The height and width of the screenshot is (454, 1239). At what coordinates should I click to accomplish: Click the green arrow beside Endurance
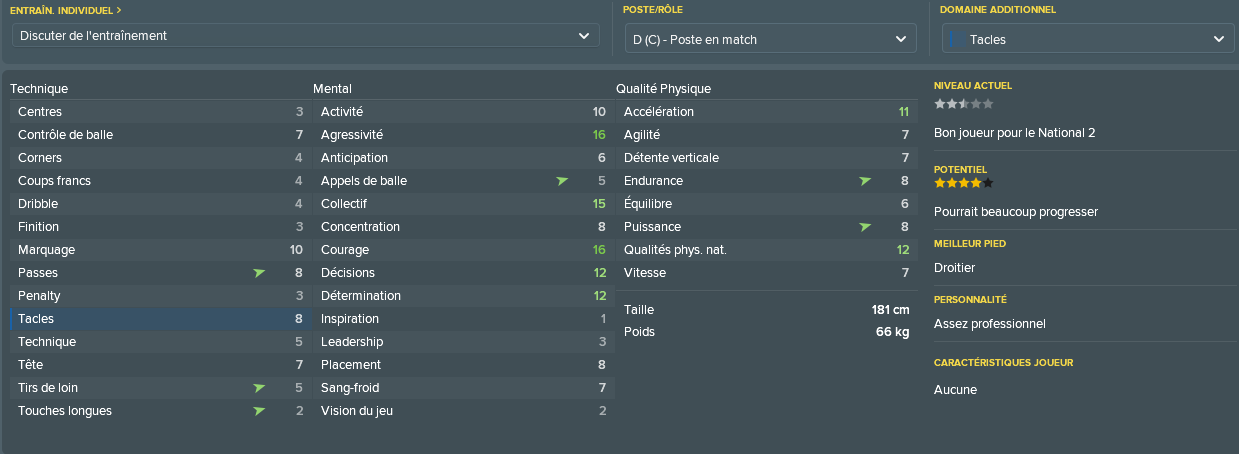[x=865, y=181]
